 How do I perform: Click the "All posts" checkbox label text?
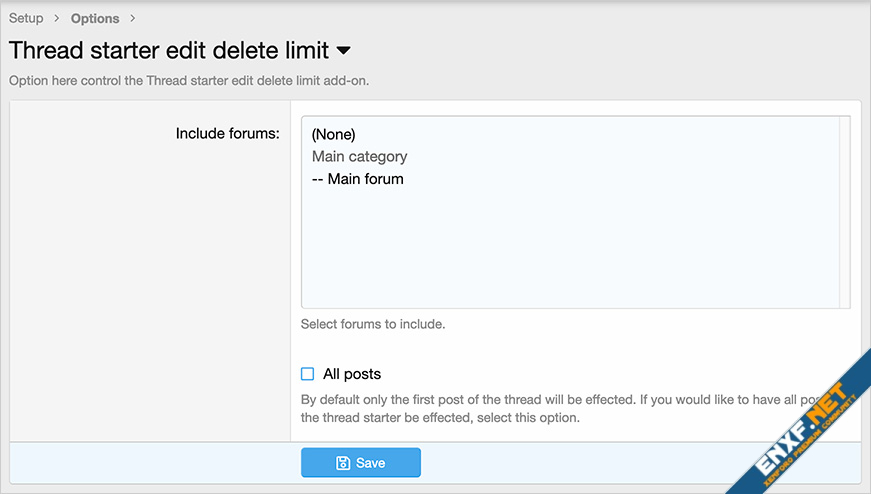[352, 374]
